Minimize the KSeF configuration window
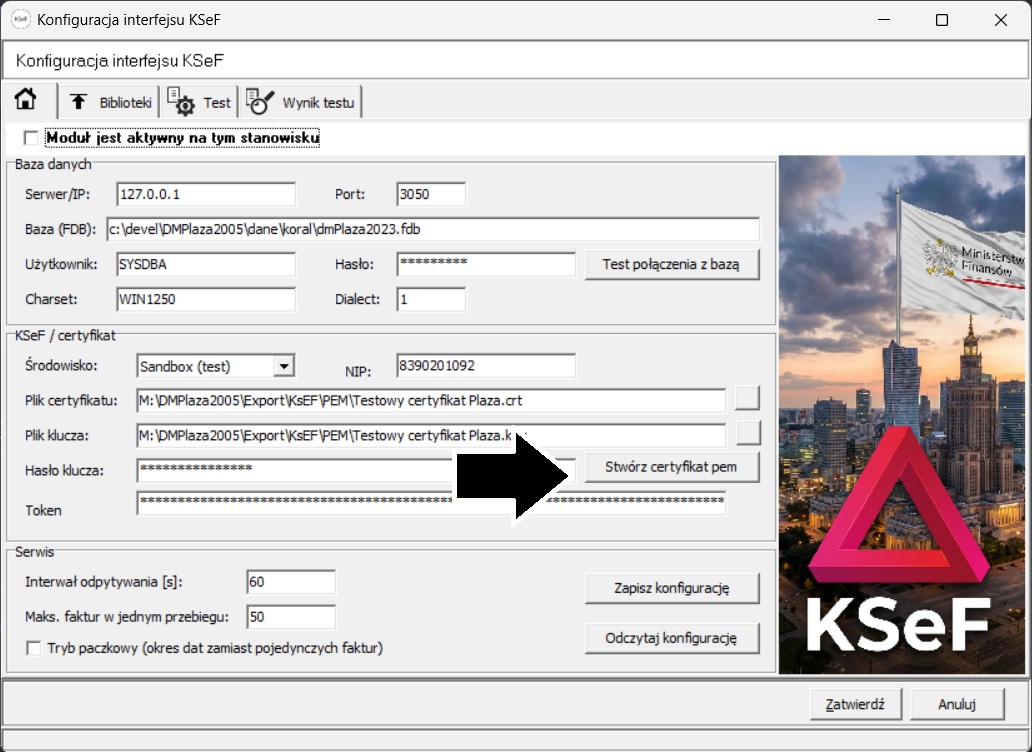This screenshot has height=752, width=1032. coord(884,20)
